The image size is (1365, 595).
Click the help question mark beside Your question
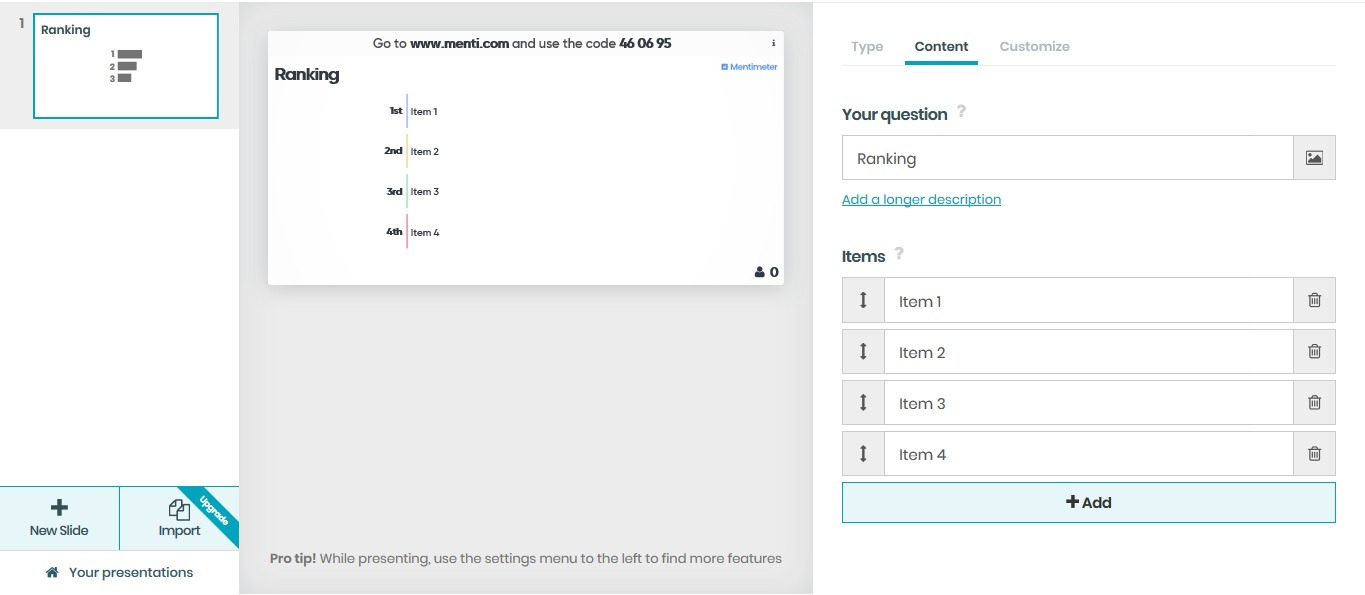coord(962,112)
